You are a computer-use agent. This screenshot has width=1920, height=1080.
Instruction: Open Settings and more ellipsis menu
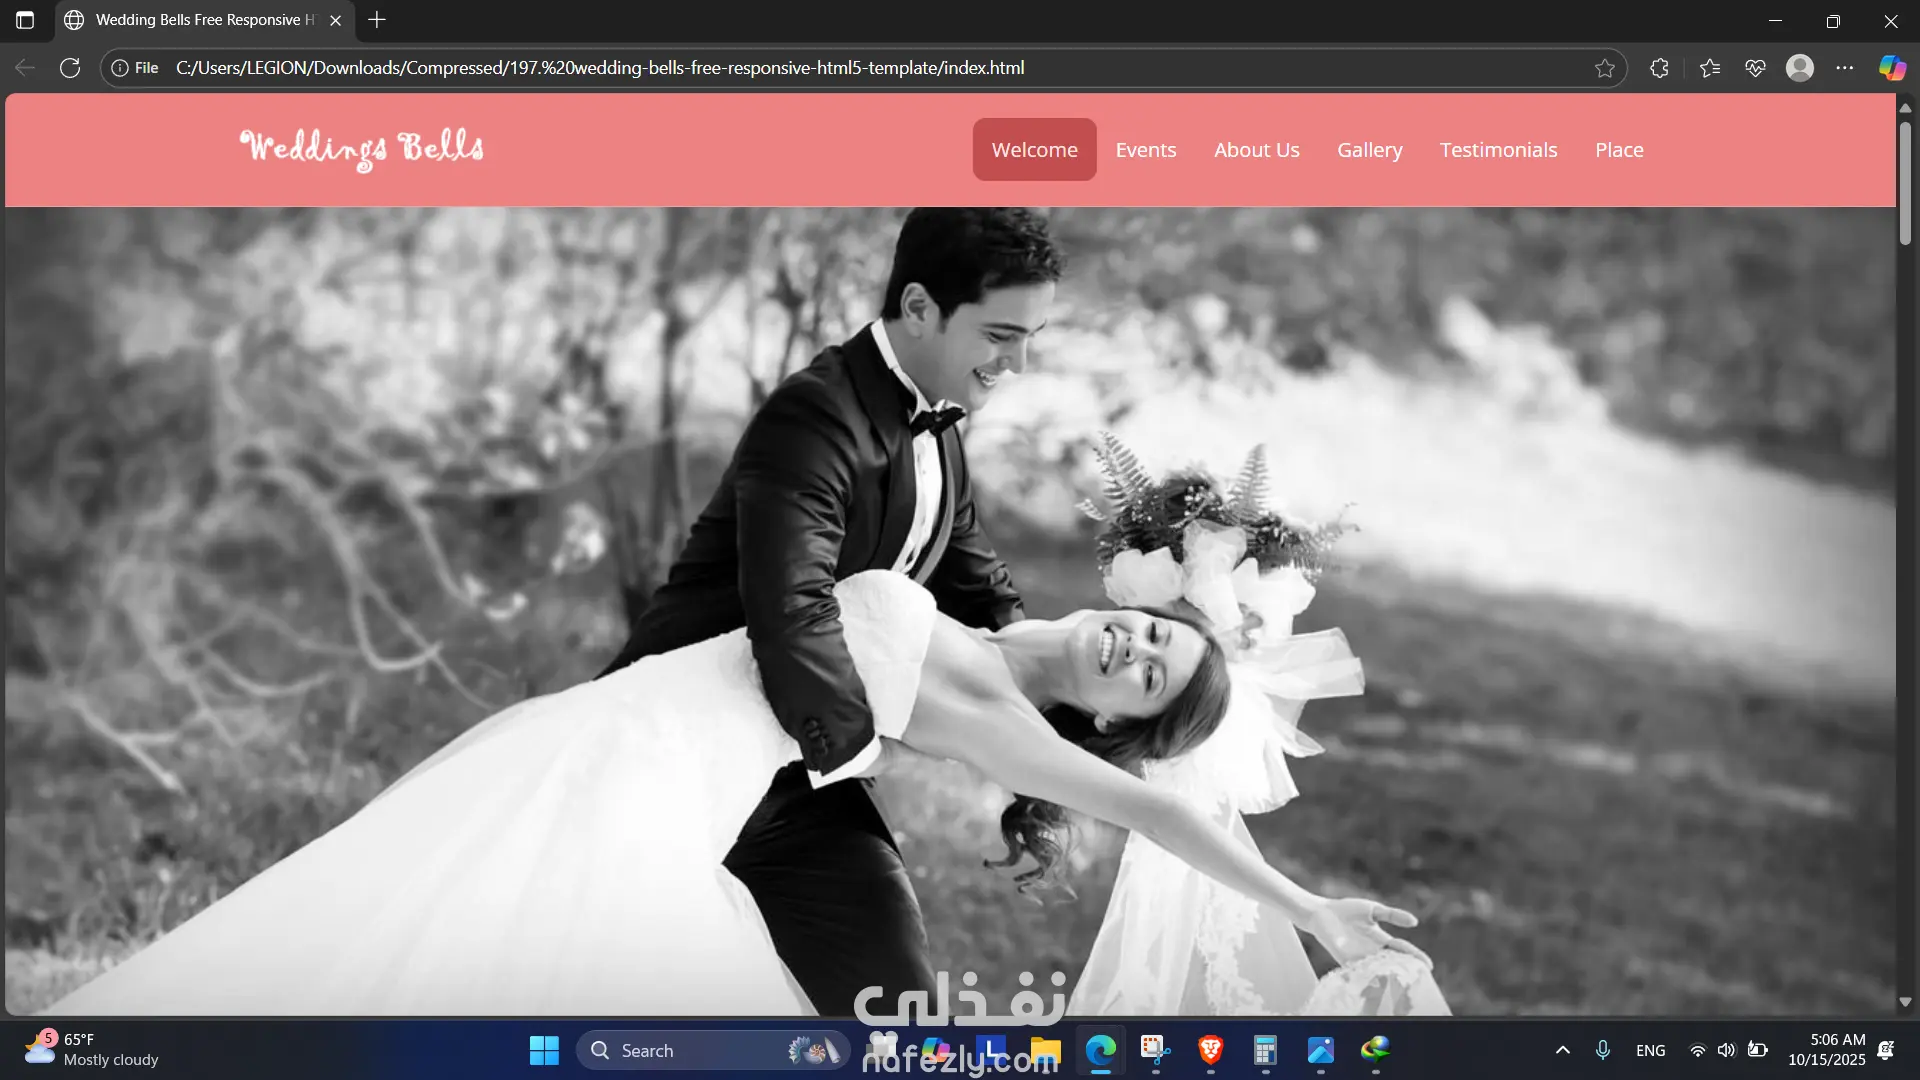point(1845,68)
